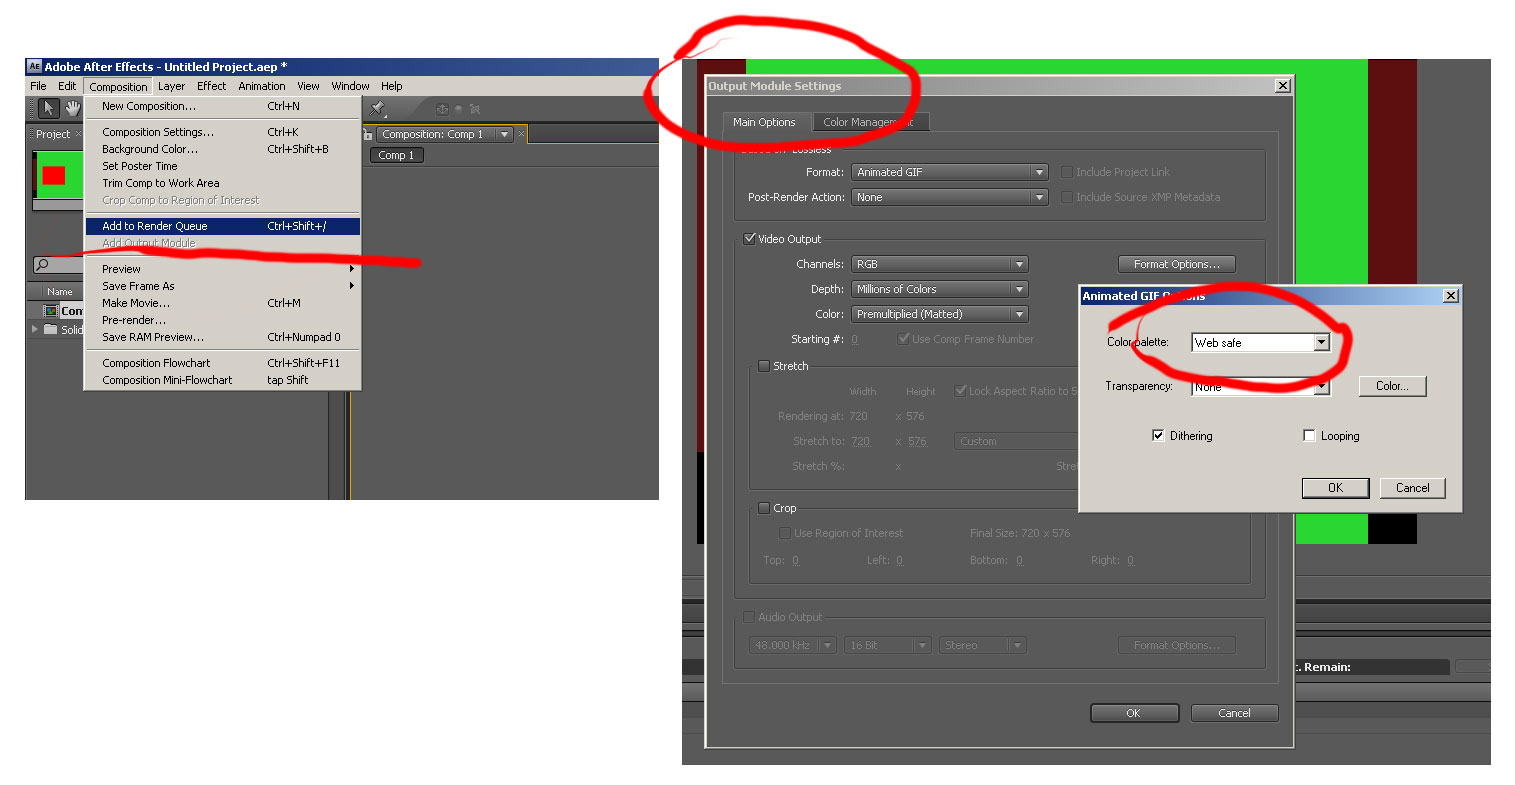Open the Post-Render Action dropdown
Viewport: 1515px width, 785px height.
[949, 197]
